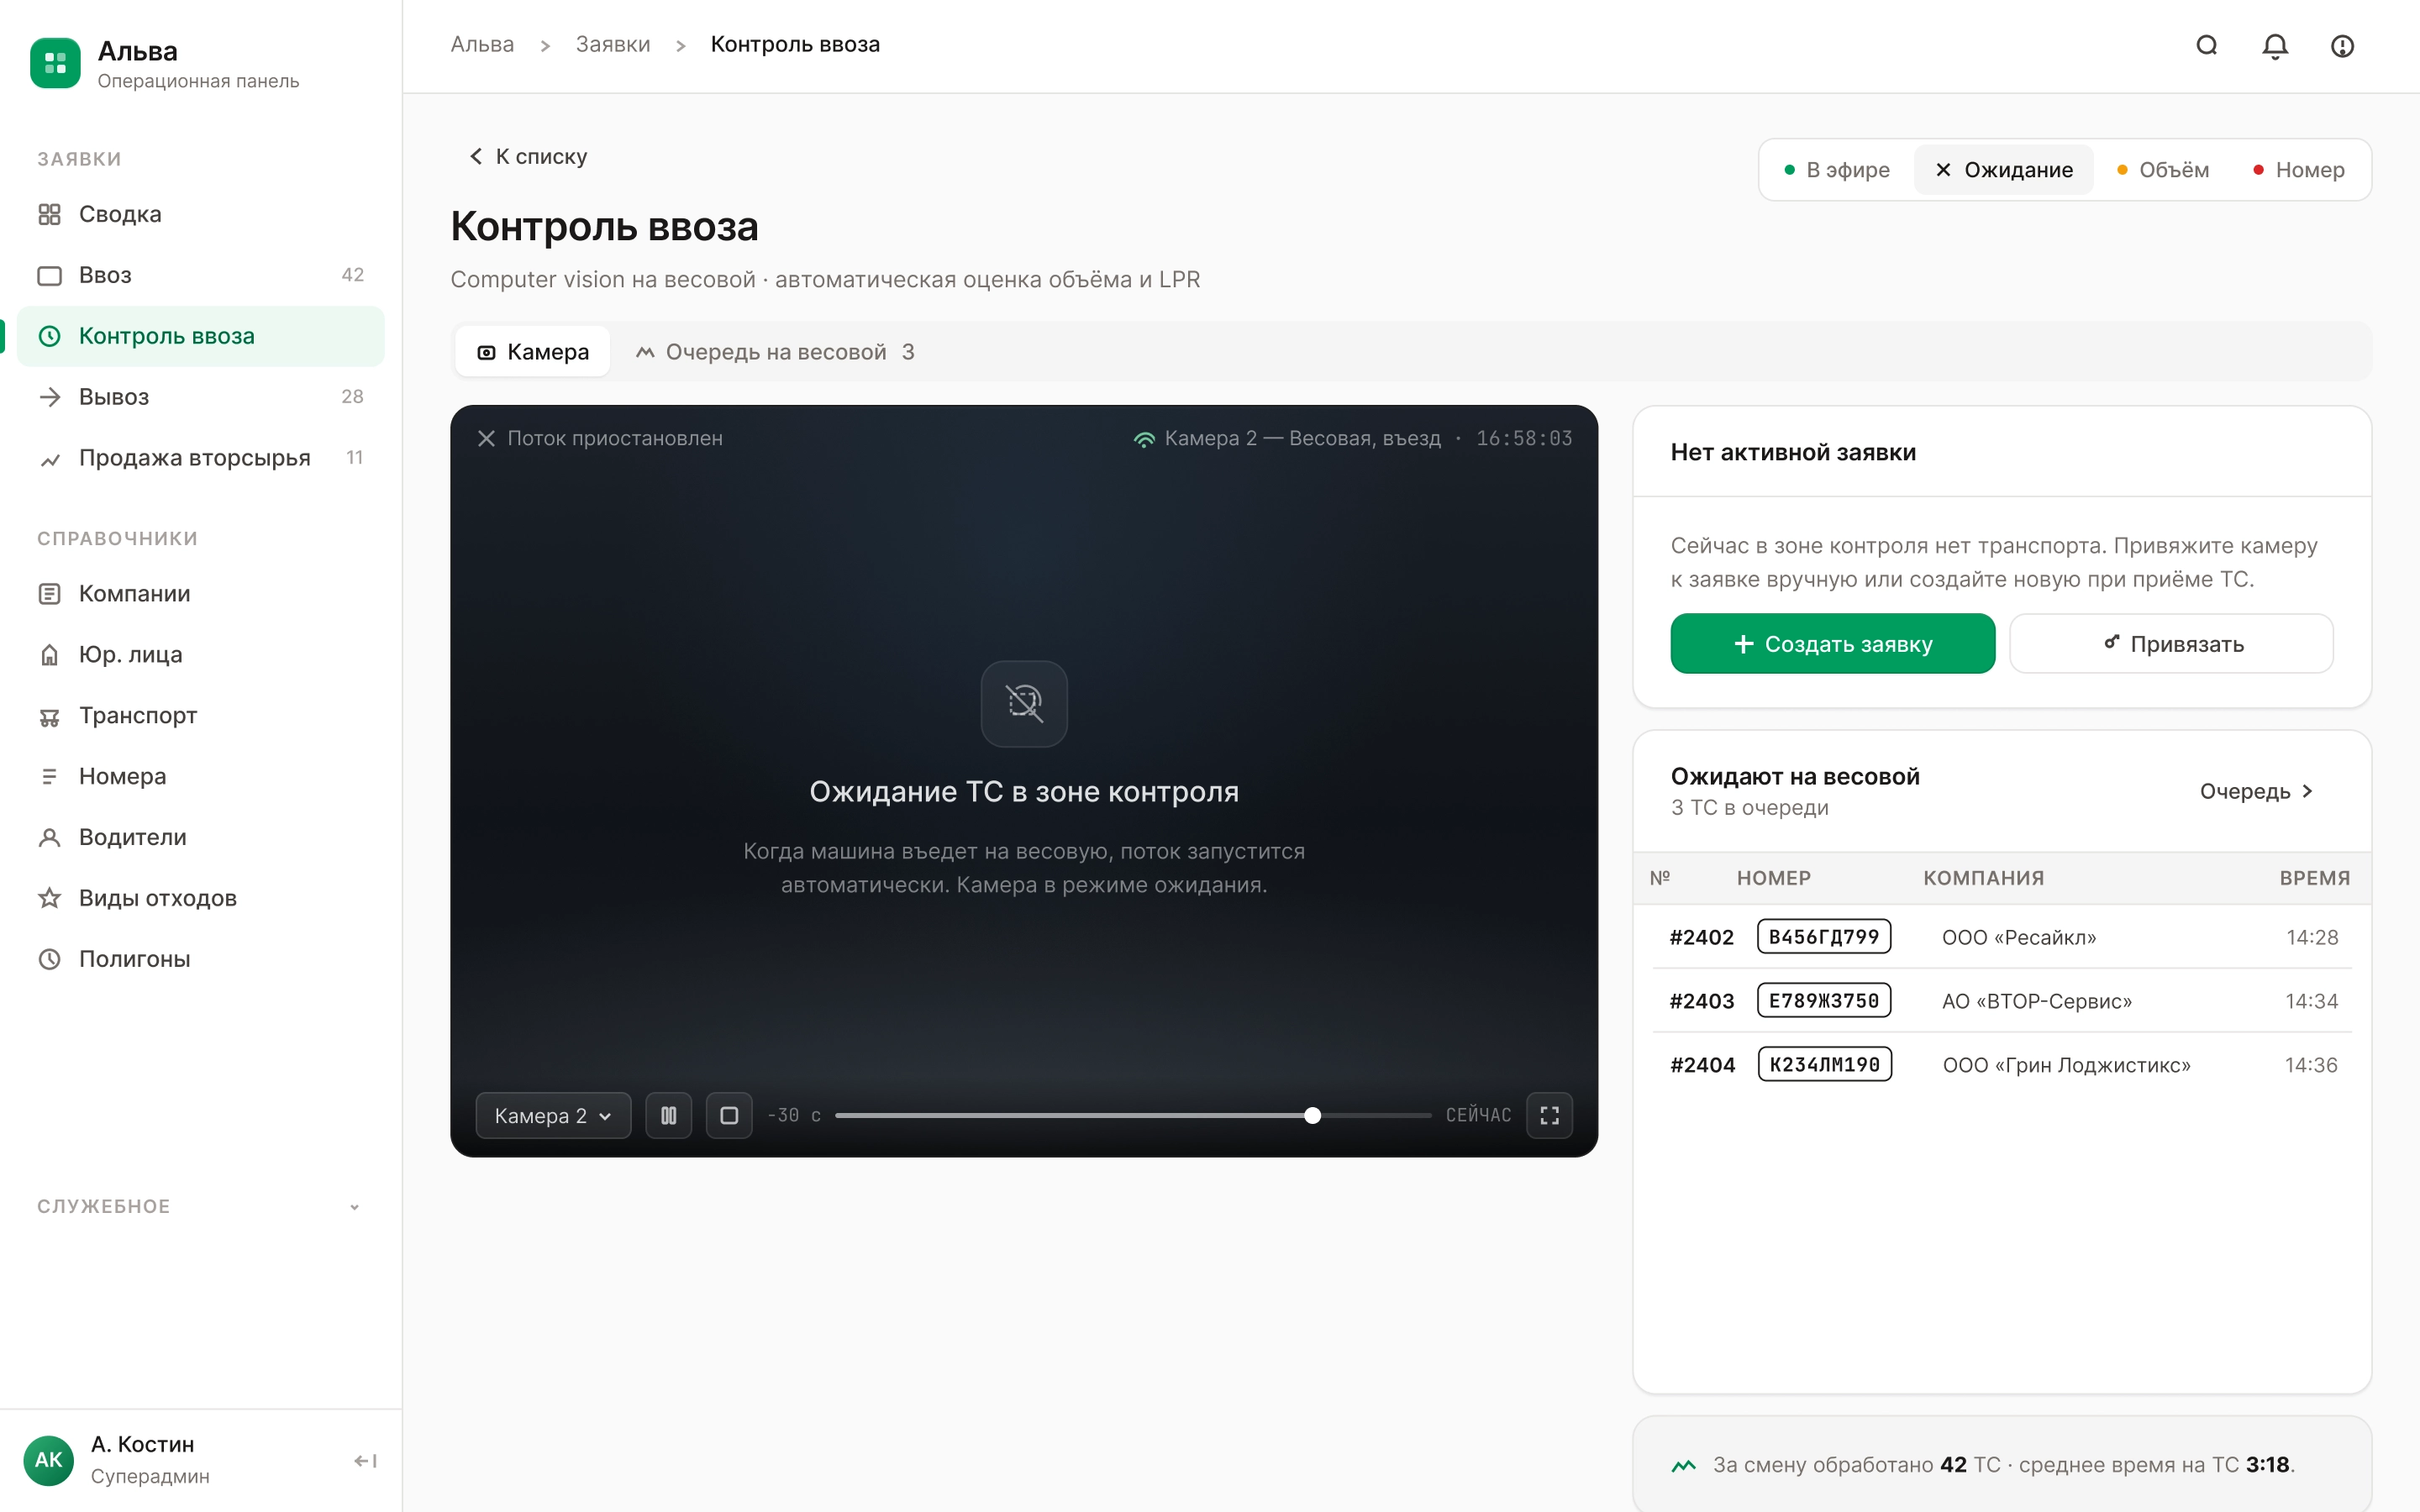Screen dimensions: 2420x1512
Task: Open Продажа вторсырья in sidebar
Action: (x=200, y=458)
